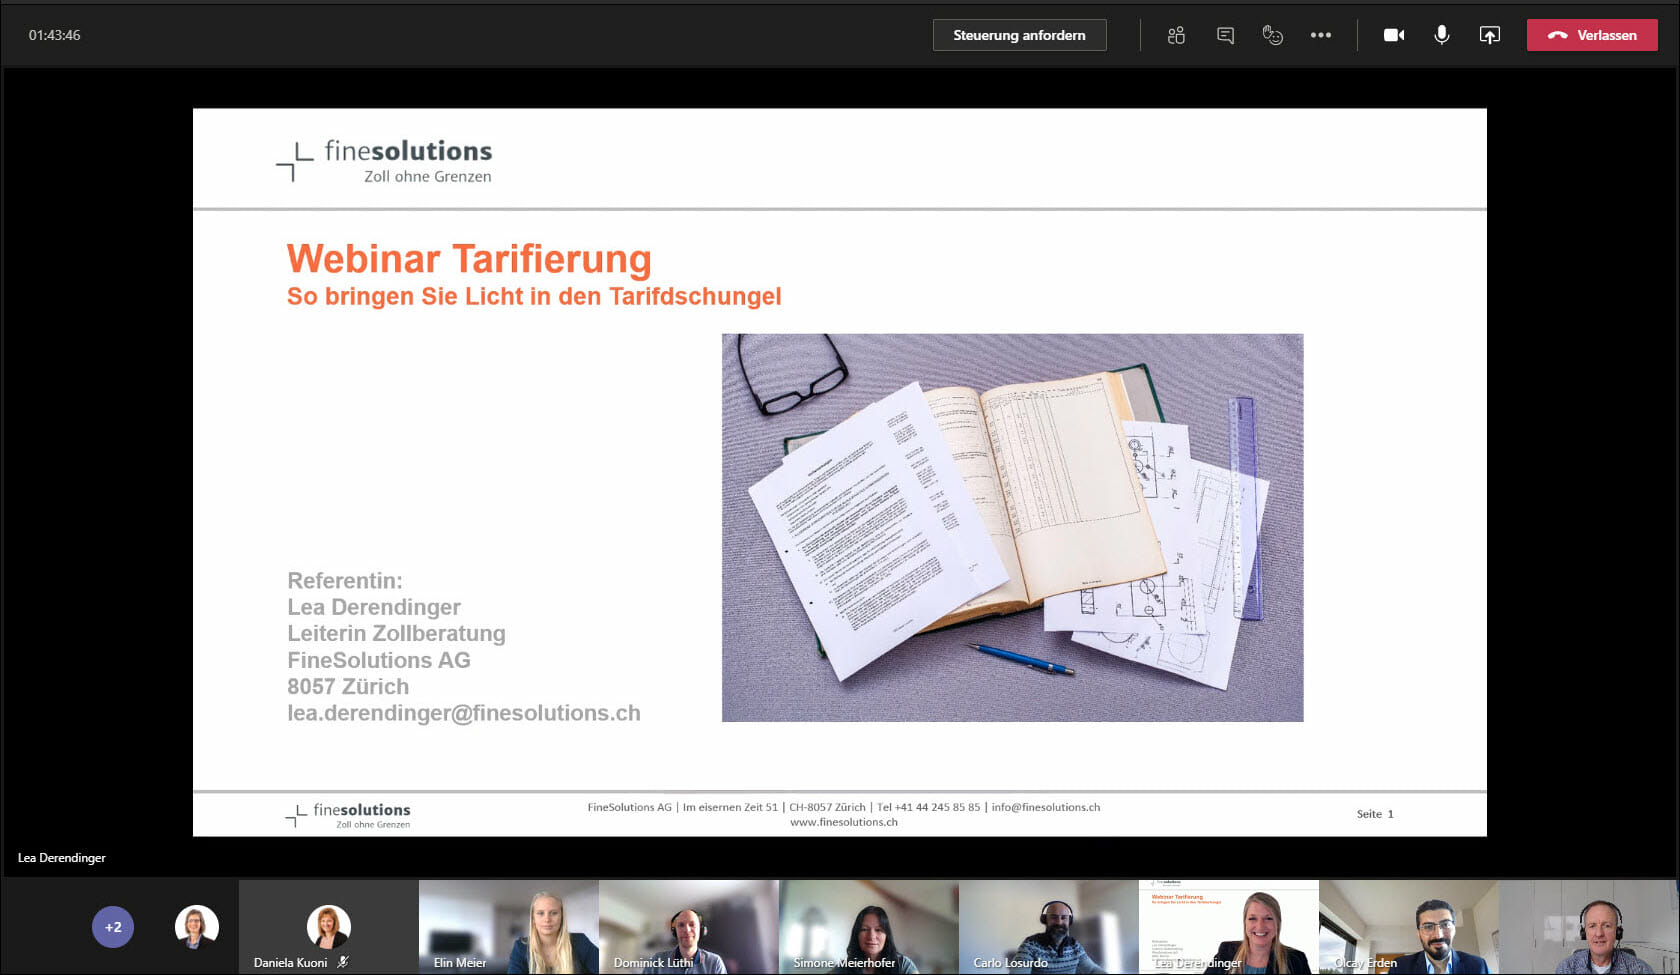Viewport: 1680px width, 975px height.
Task: Leave the meeting via Verlassen
Action: 1591,34
